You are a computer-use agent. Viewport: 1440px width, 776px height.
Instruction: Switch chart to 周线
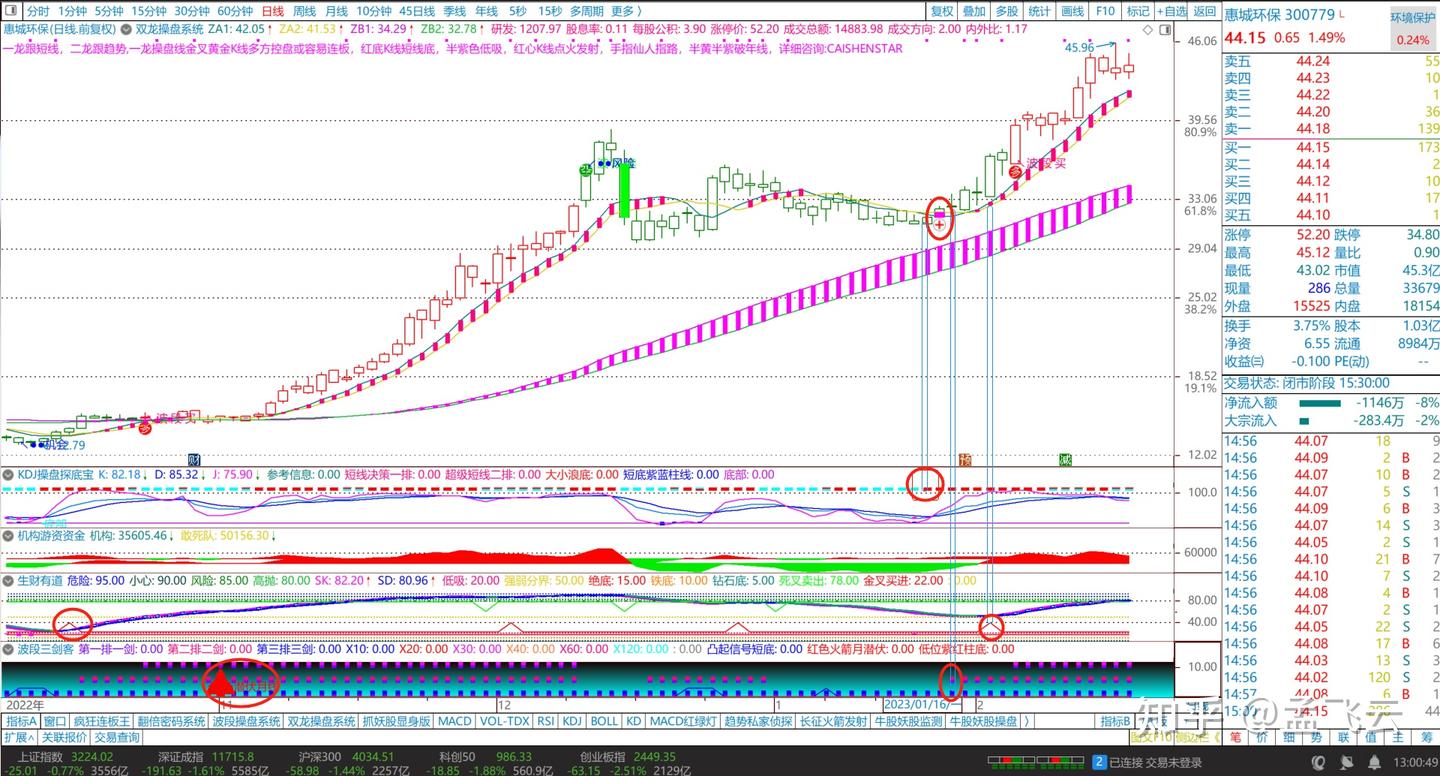(x=304, y=11)
